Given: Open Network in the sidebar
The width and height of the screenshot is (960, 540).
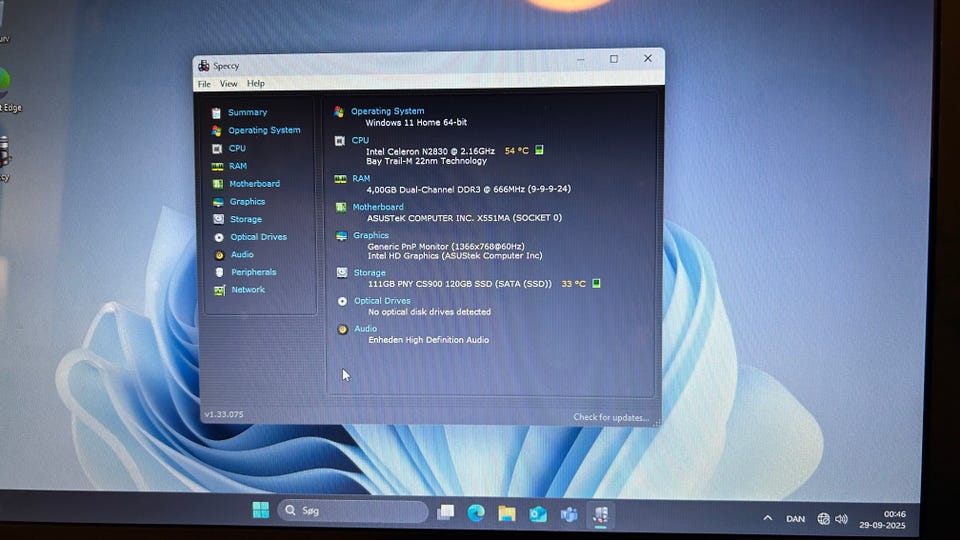Looking at the screenshot, I should [x=248, y=290].
